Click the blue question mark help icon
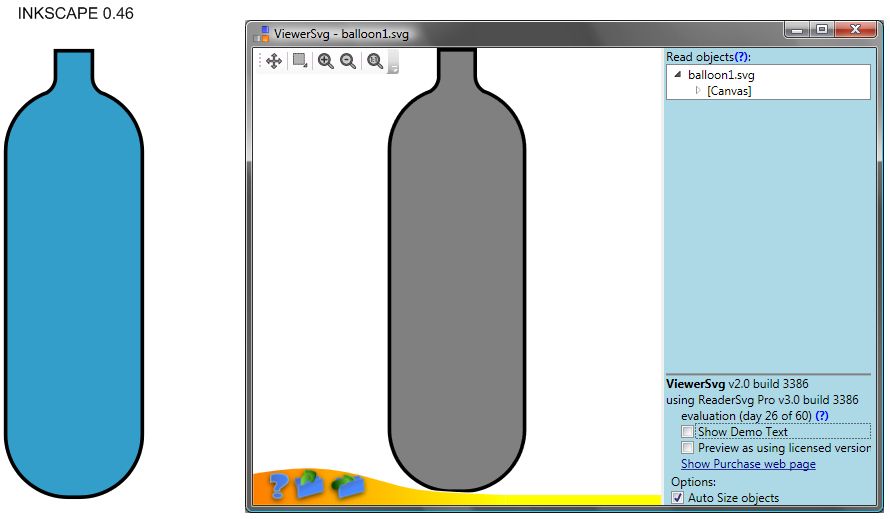The width and height of the screenshot is (890, 519). [278, 485]
